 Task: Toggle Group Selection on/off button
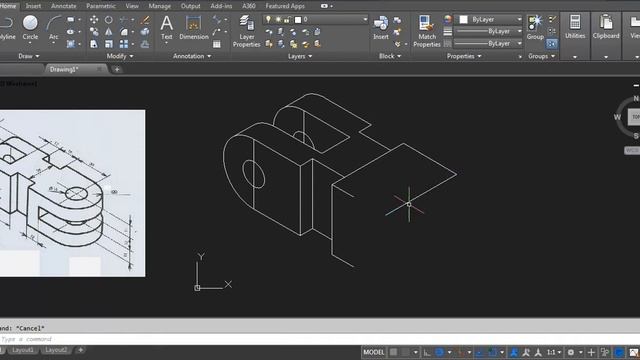coord(551,43)
